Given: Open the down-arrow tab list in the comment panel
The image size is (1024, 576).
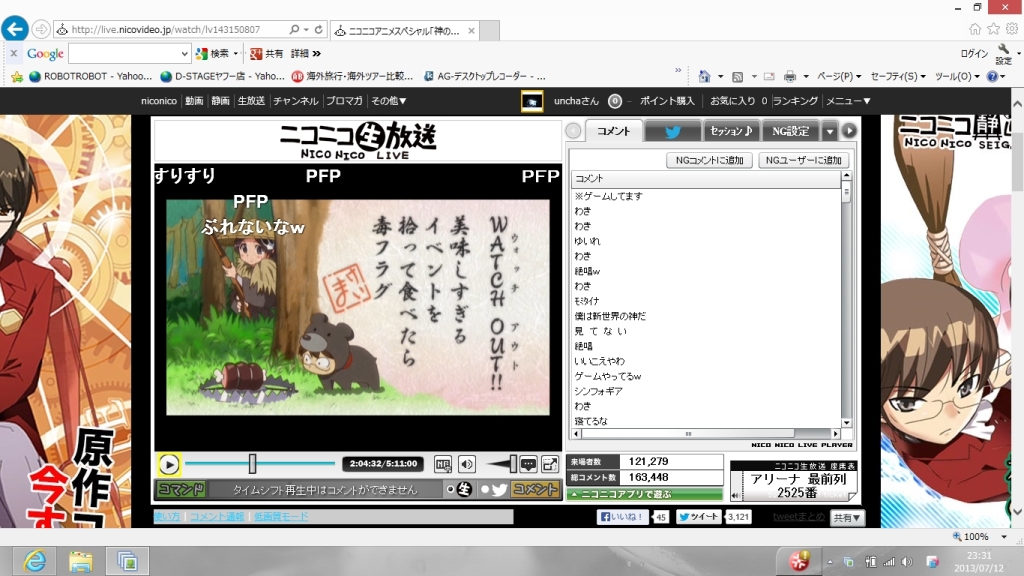Looking at the screenshot, I should coord(829,131).
